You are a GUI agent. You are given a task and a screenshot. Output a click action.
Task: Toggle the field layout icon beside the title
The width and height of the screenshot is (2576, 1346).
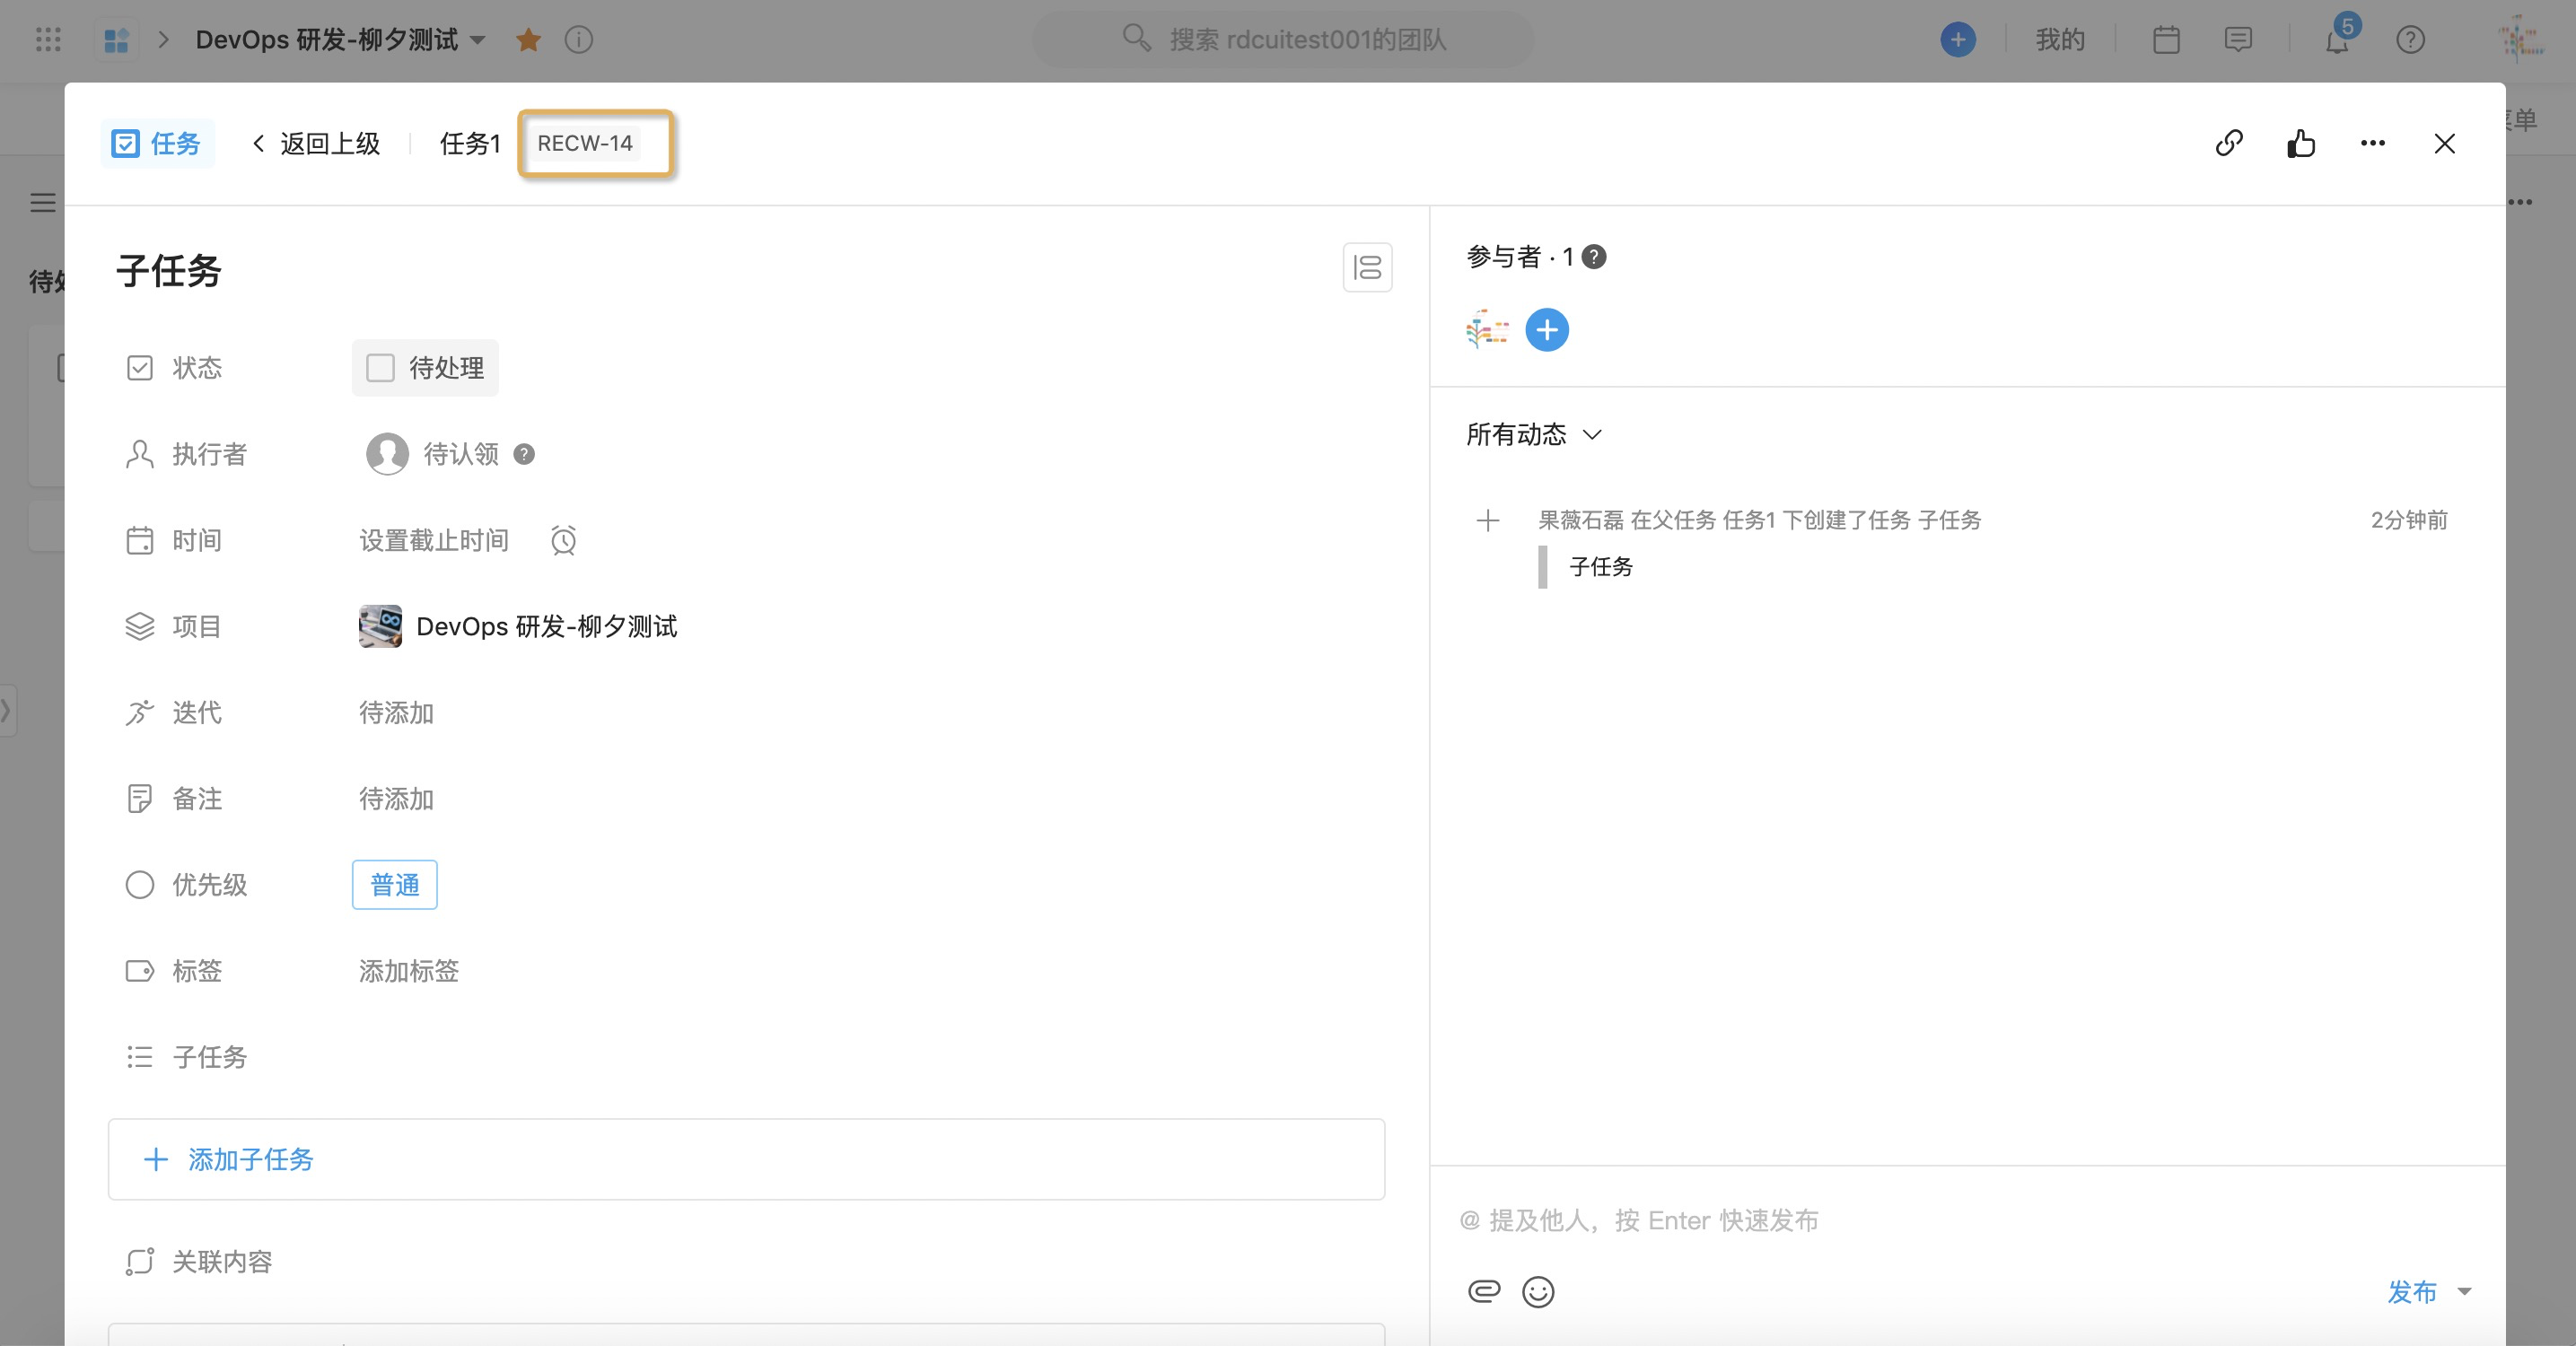(1367, 267)
